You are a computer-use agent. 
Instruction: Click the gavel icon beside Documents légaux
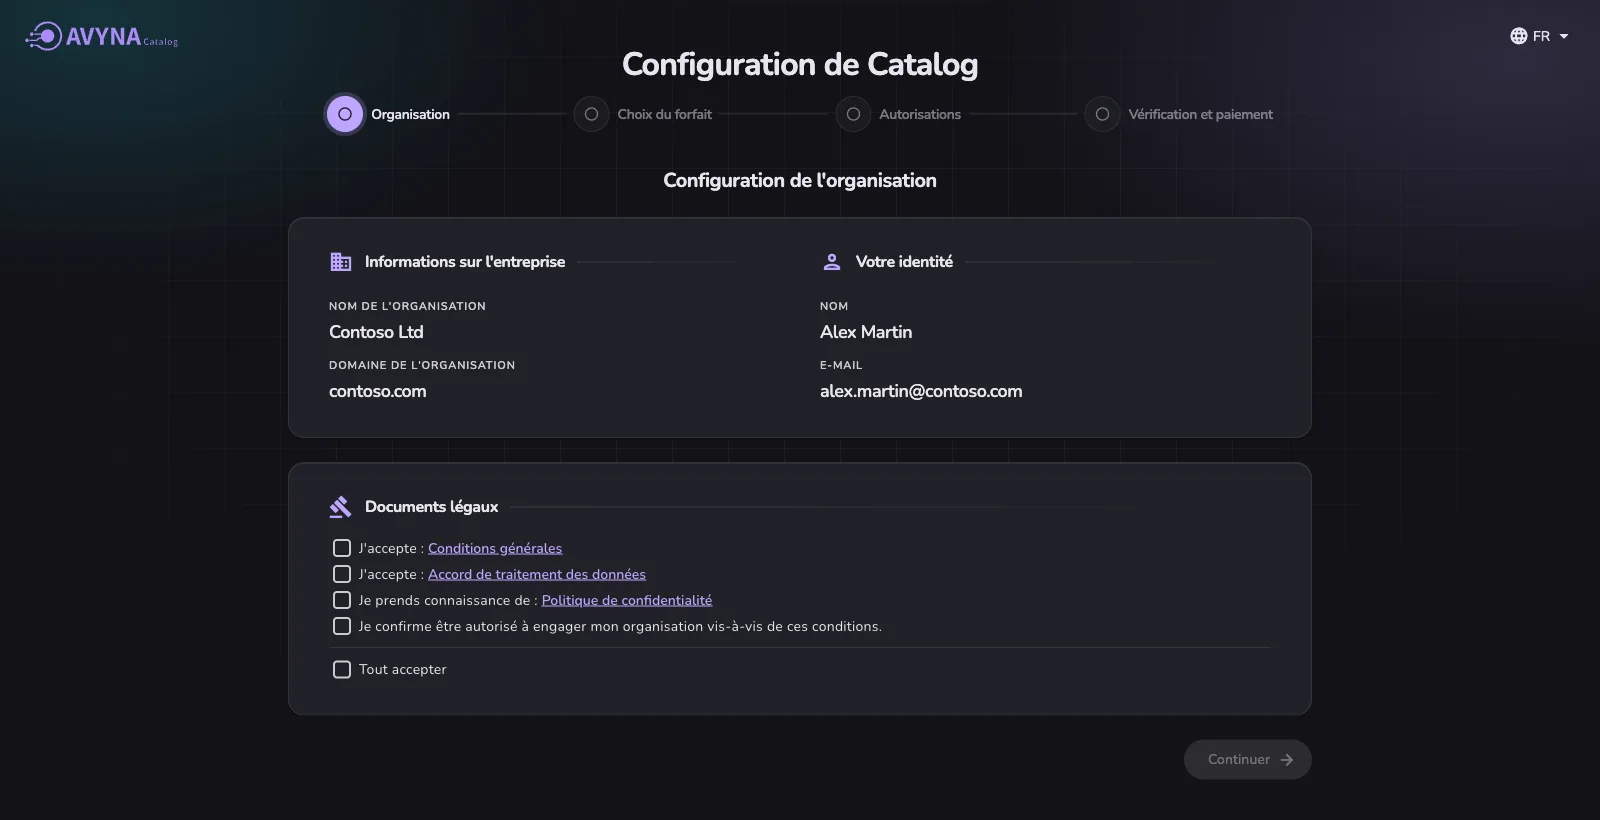340,507
